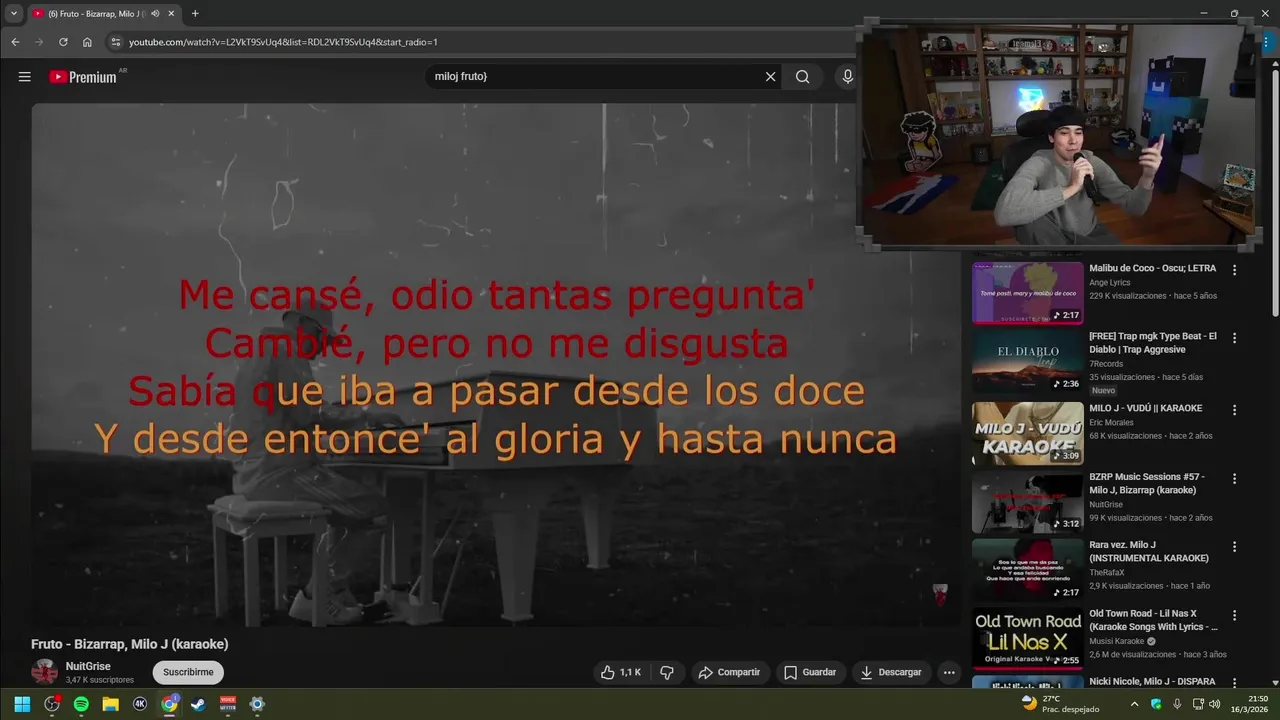1280x720 pixels.
Task: Click 'Ange Lyrics' channel name
Action: (x=1110, y=283)
